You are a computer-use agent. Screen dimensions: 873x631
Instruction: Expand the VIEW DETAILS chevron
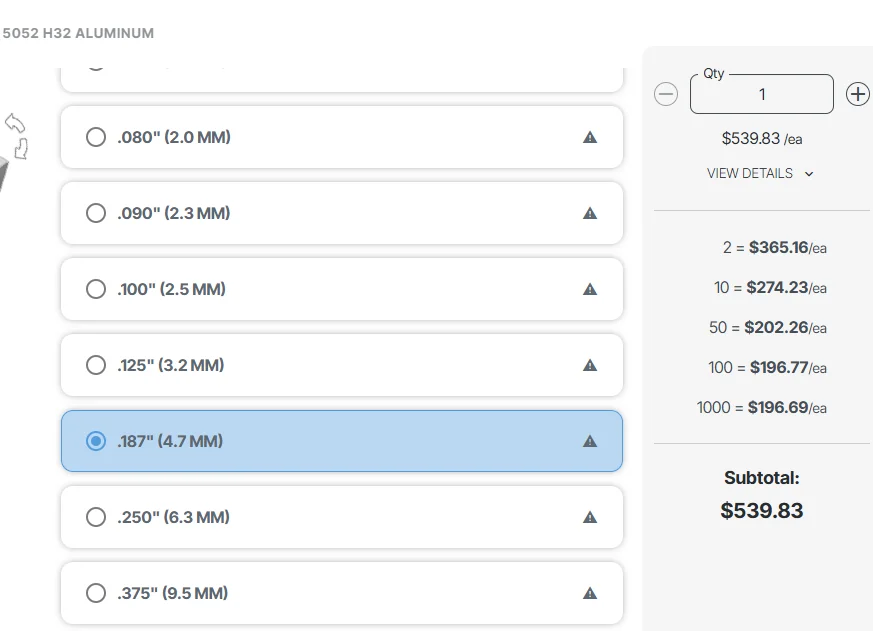point(809,174)
